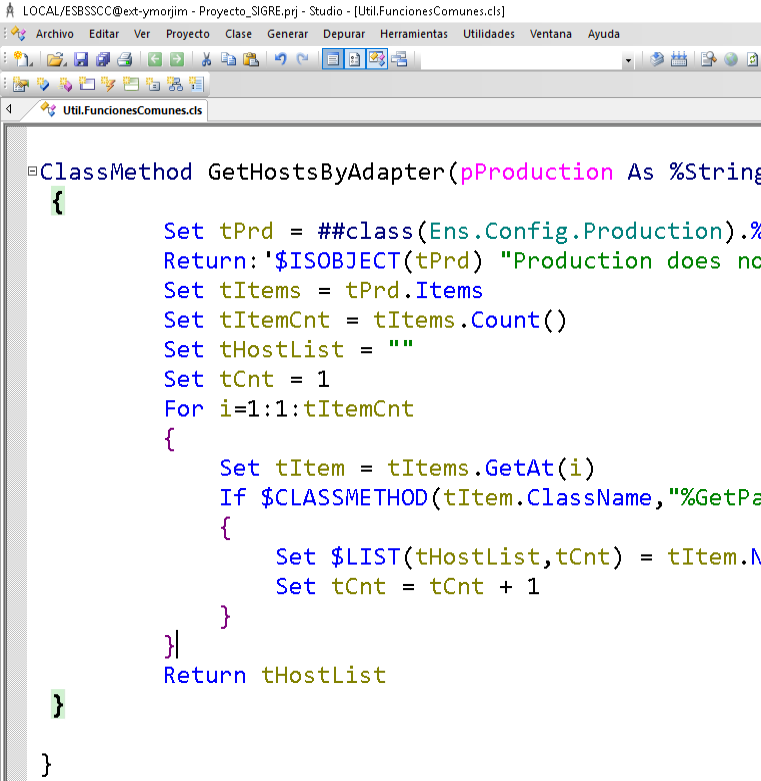This screenshot has height=781, width=761.
Task: Click the Cut scissors icon
Action: click(206, 60)
